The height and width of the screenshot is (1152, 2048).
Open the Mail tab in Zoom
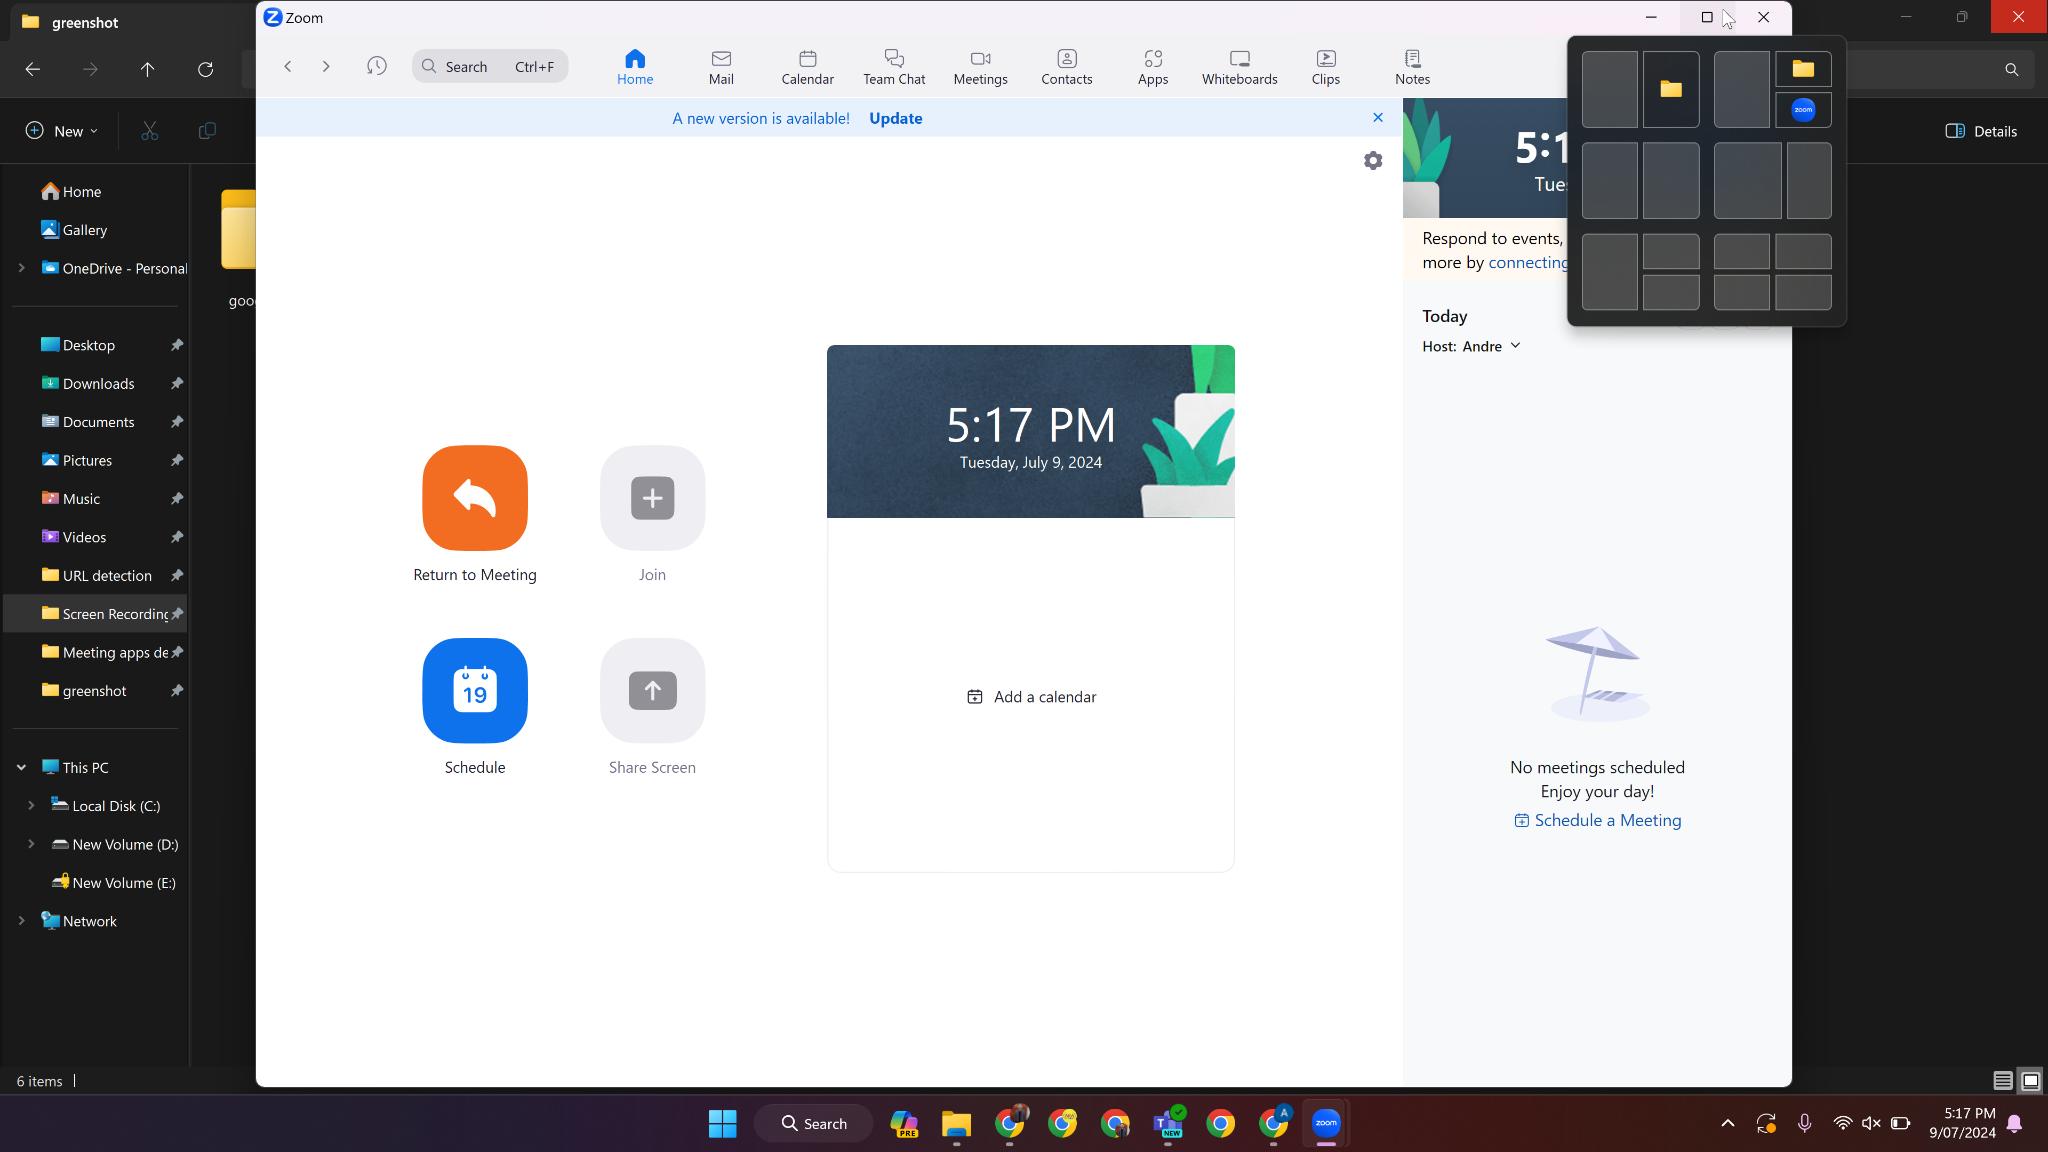click(721, 67)
